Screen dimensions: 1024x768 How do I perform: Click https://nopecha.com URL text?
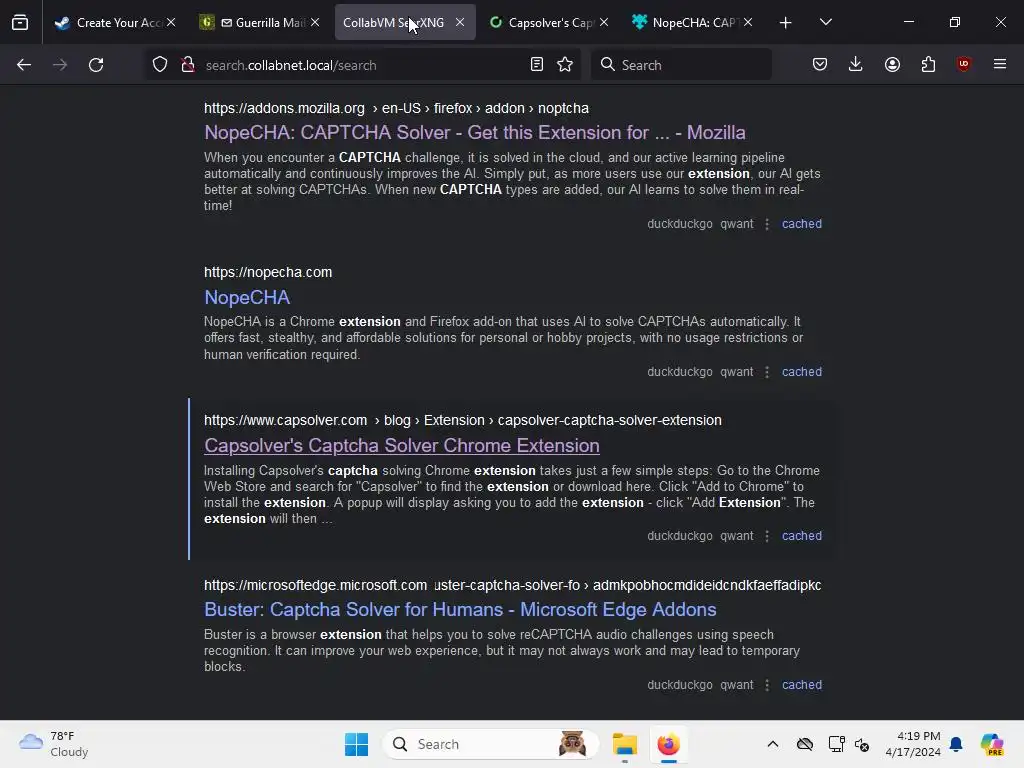(x=268, y=272)
